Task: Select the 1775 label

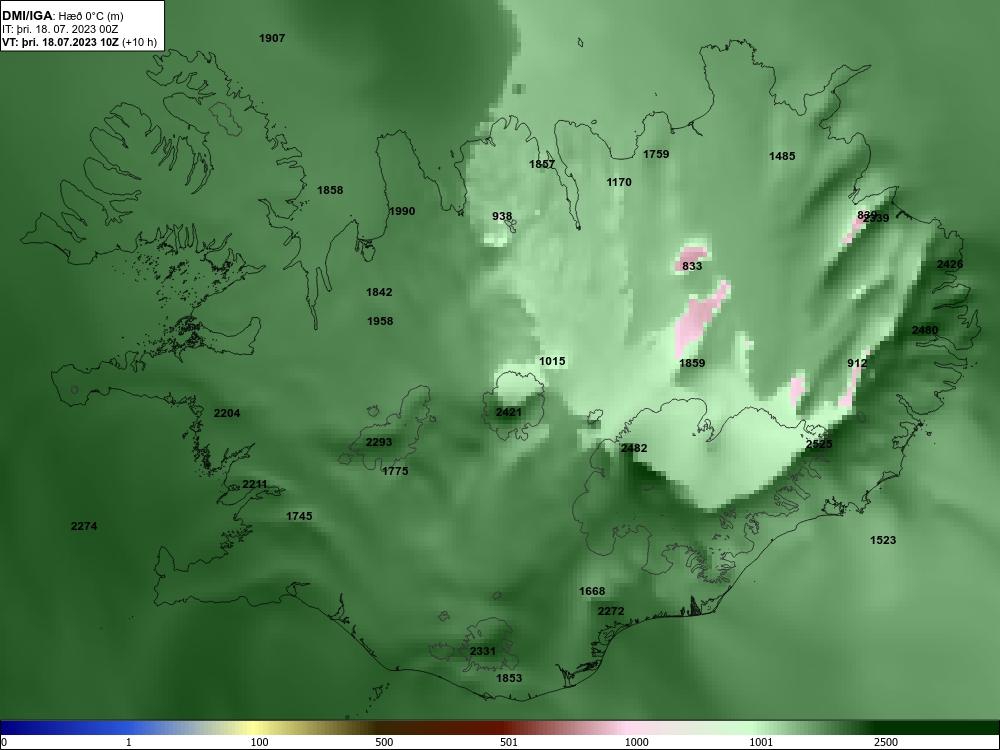Action: click(x=395, y=471)
